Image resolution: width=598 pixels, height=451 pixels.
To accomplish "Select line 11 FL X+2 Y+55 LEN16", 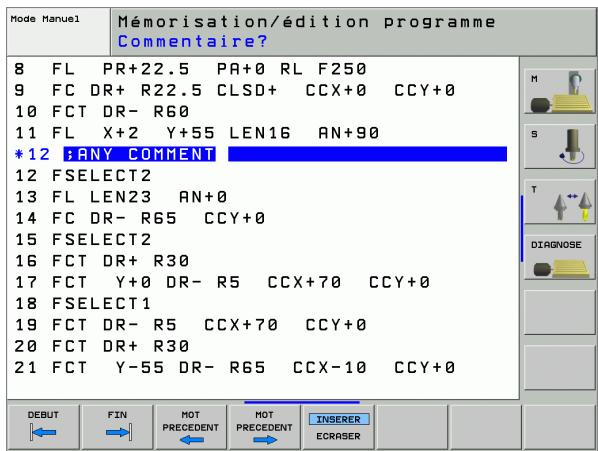I will pos(197,133).
